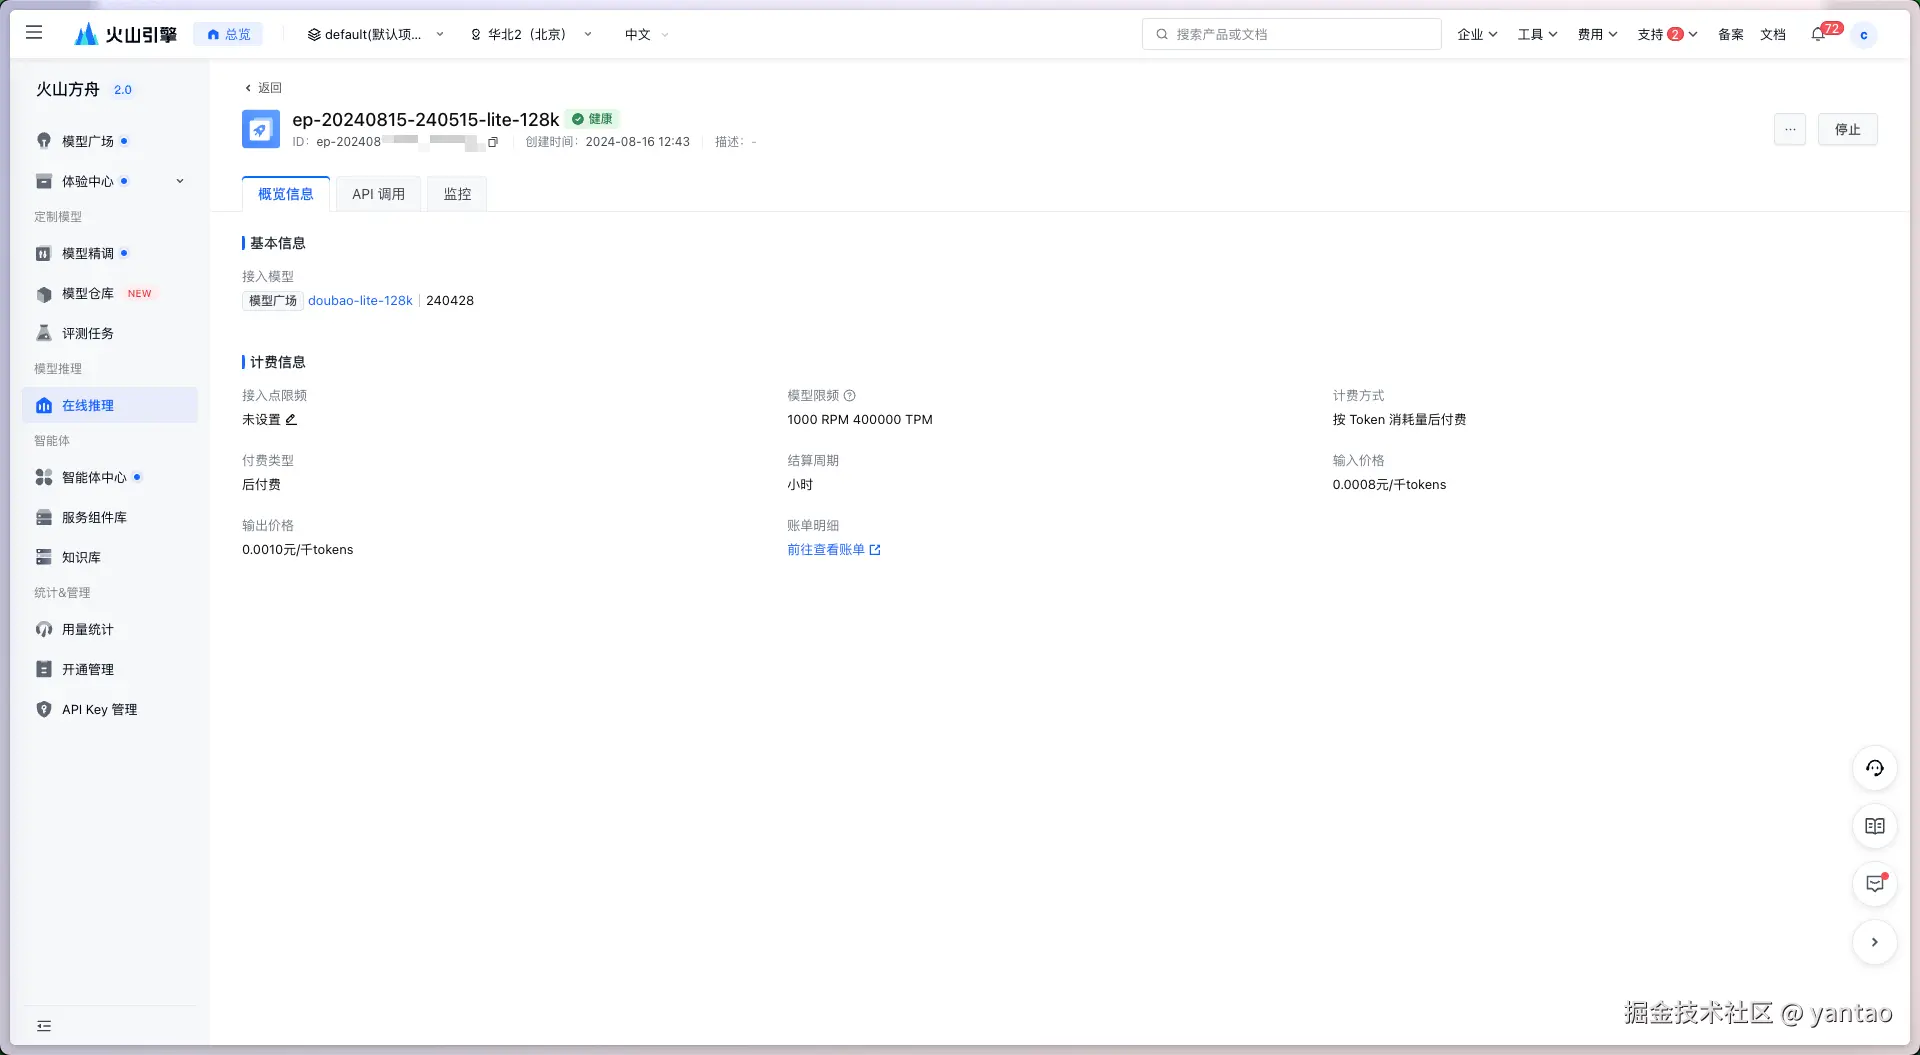Screen dimensions: 1920x1055
Task: Click the Volcano Engine logo
Action: pos(126,34)
